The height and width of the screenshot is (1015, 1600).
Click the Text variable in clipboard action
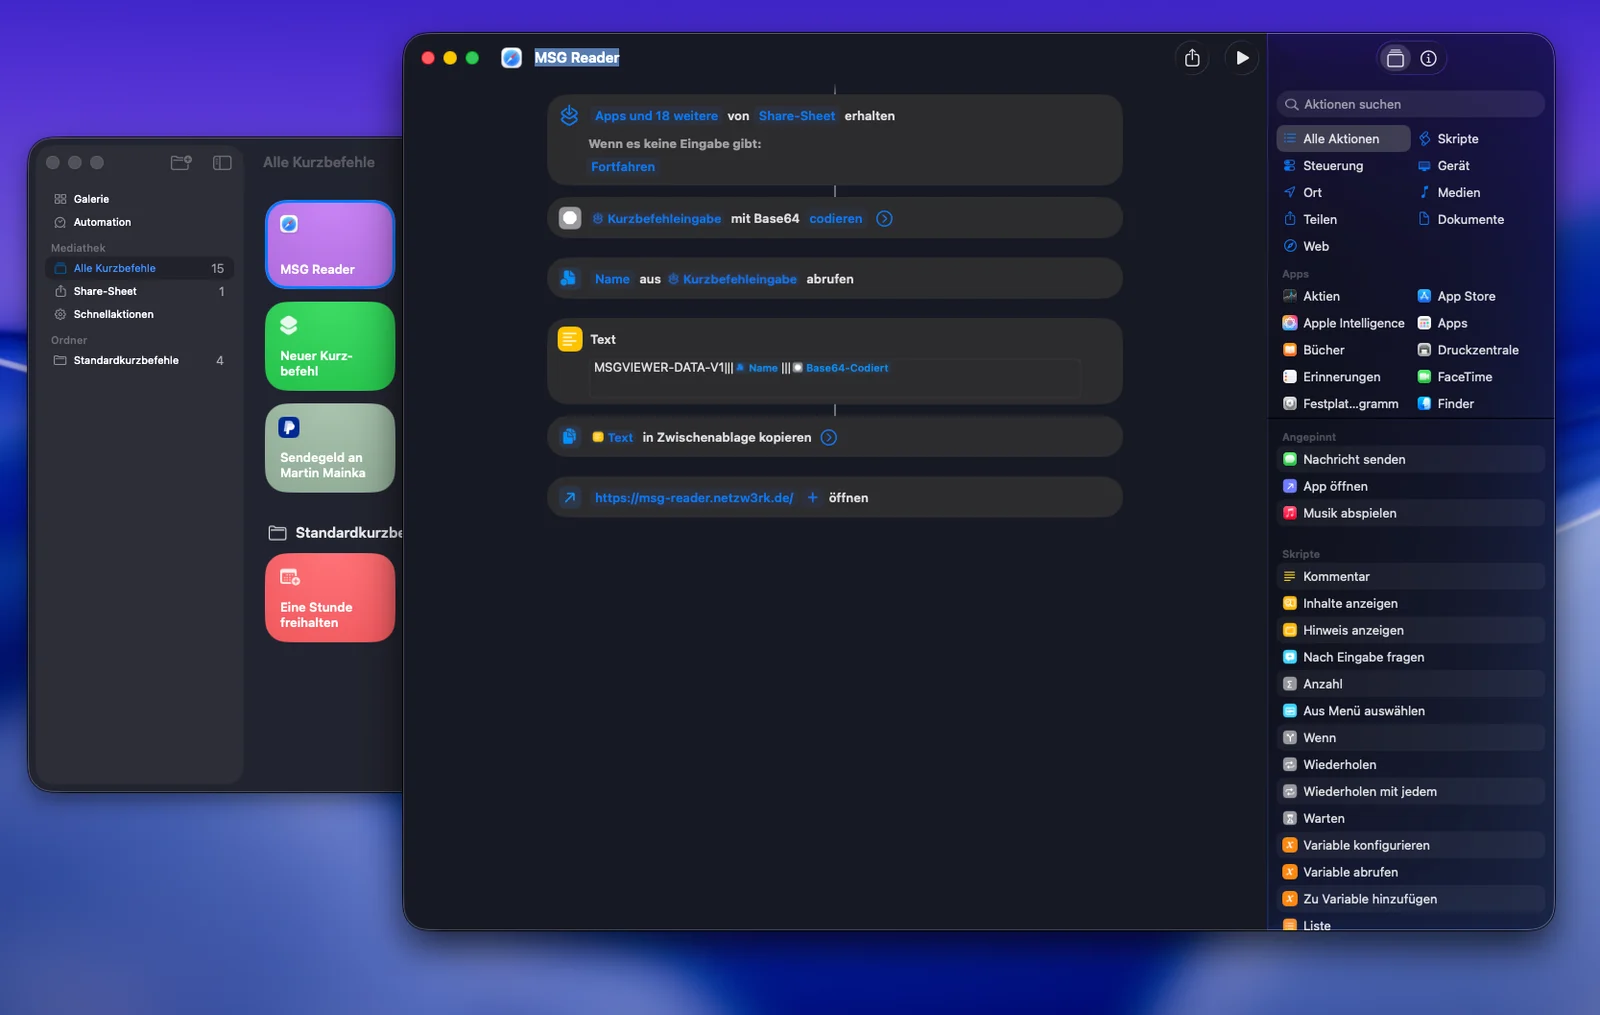(x=612, y=438)
